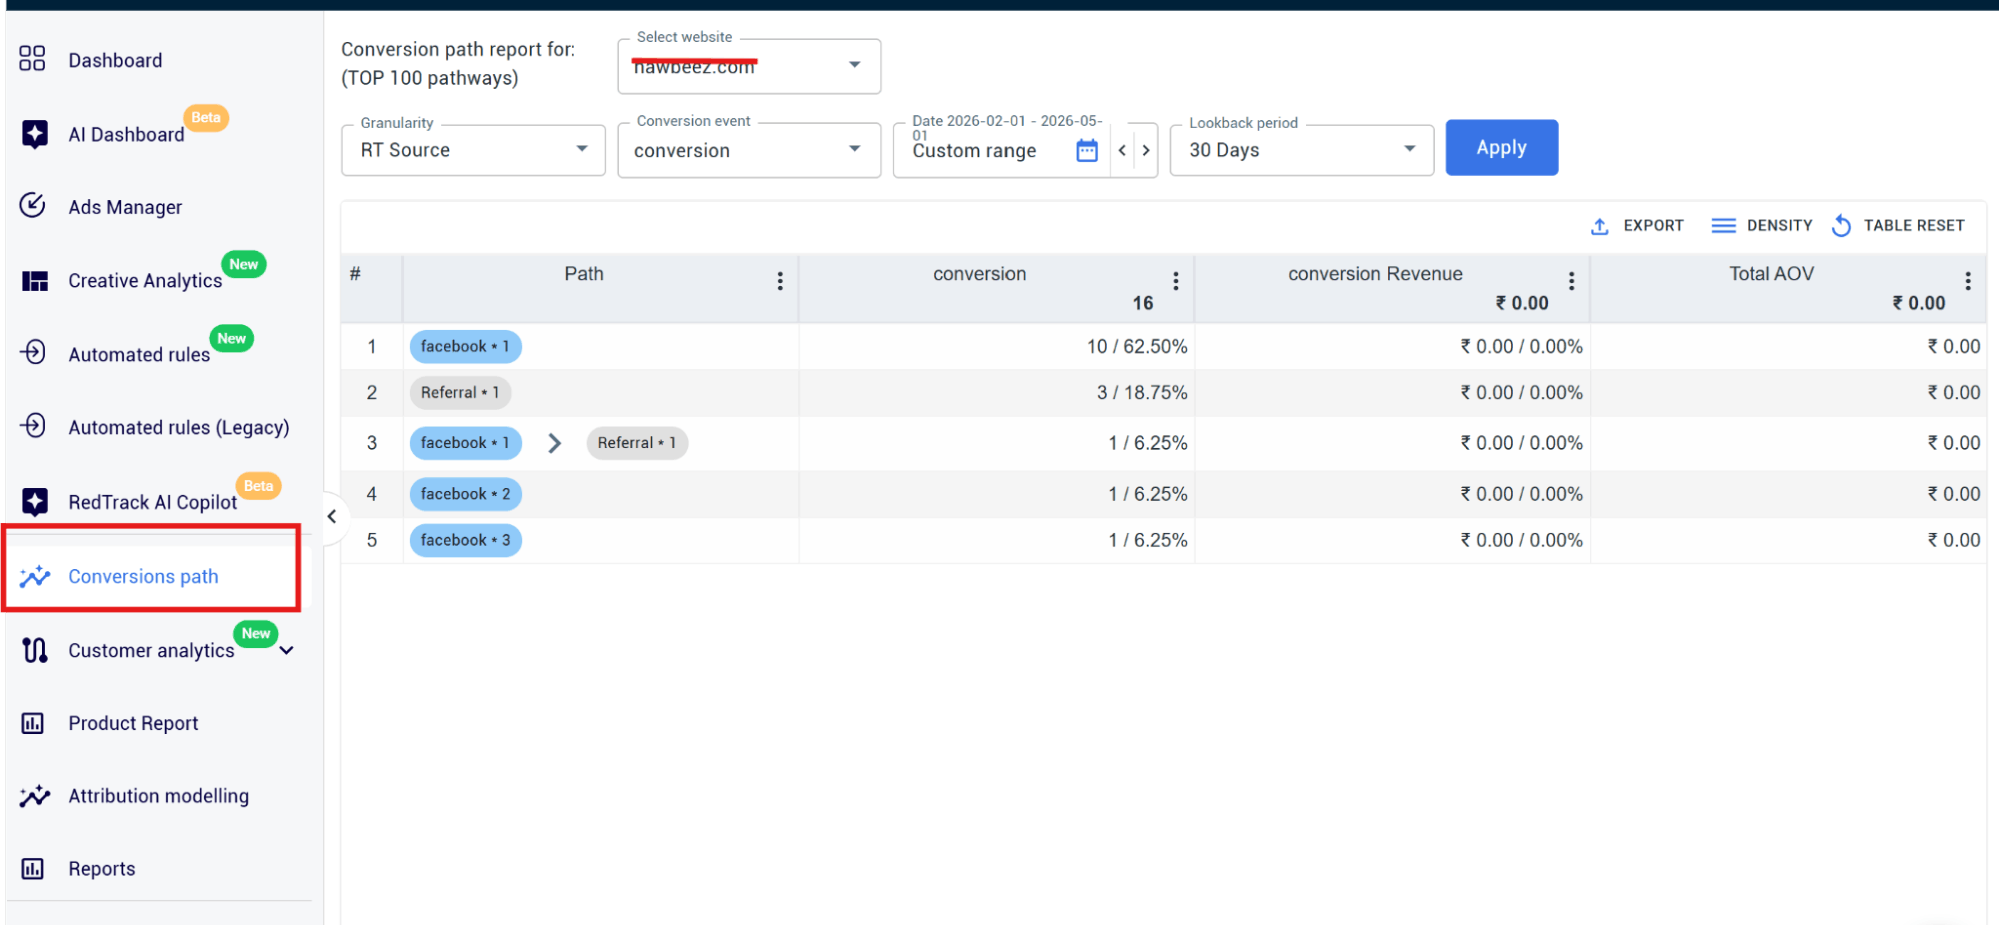This screenshot has height=926, width=1999.
Task: Expand Customer analytics submenu arrow
Action: [x=287, y=651]
